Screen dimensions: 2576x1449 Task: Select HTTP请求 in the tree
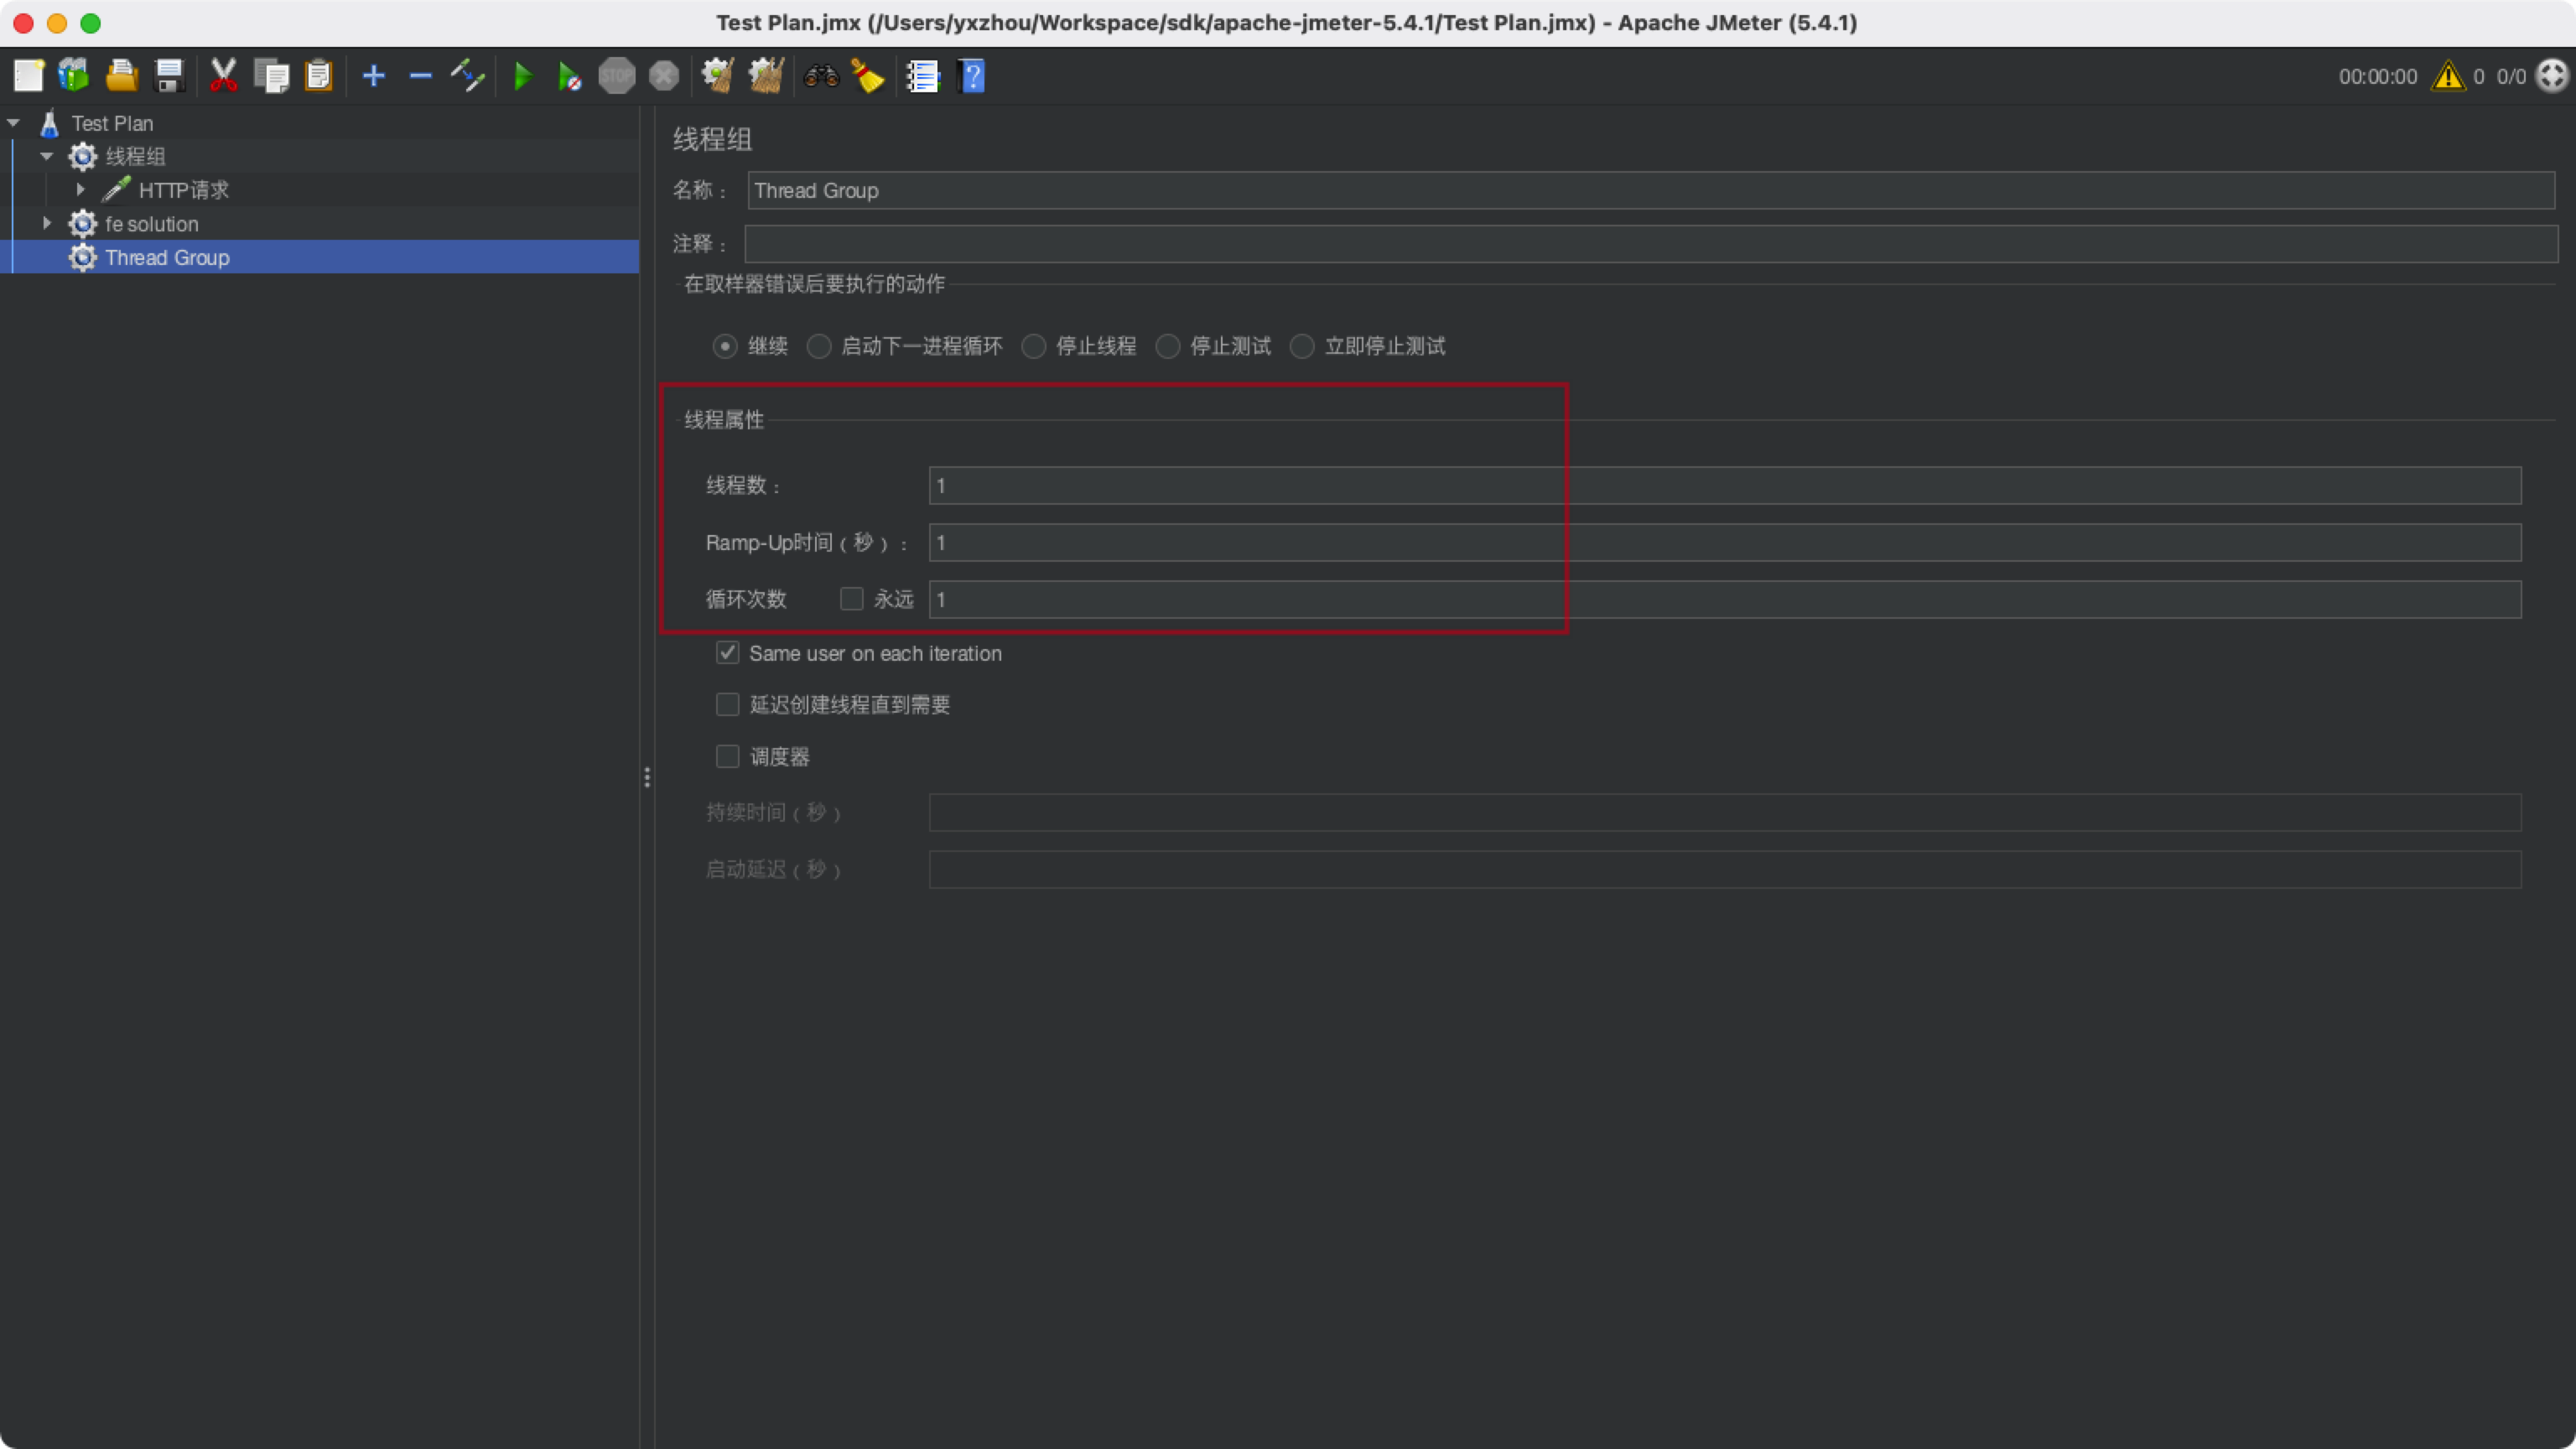tap(184, 189)
